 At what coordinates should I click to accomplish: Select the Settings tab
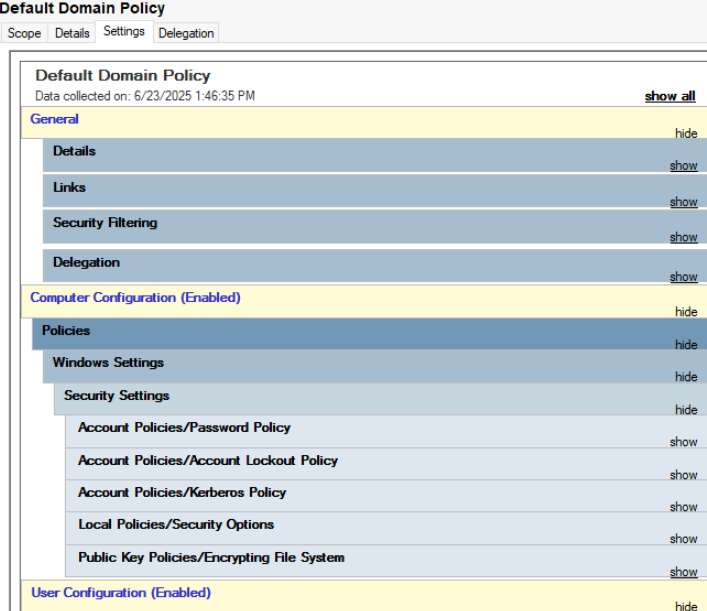tap(124, 31)
